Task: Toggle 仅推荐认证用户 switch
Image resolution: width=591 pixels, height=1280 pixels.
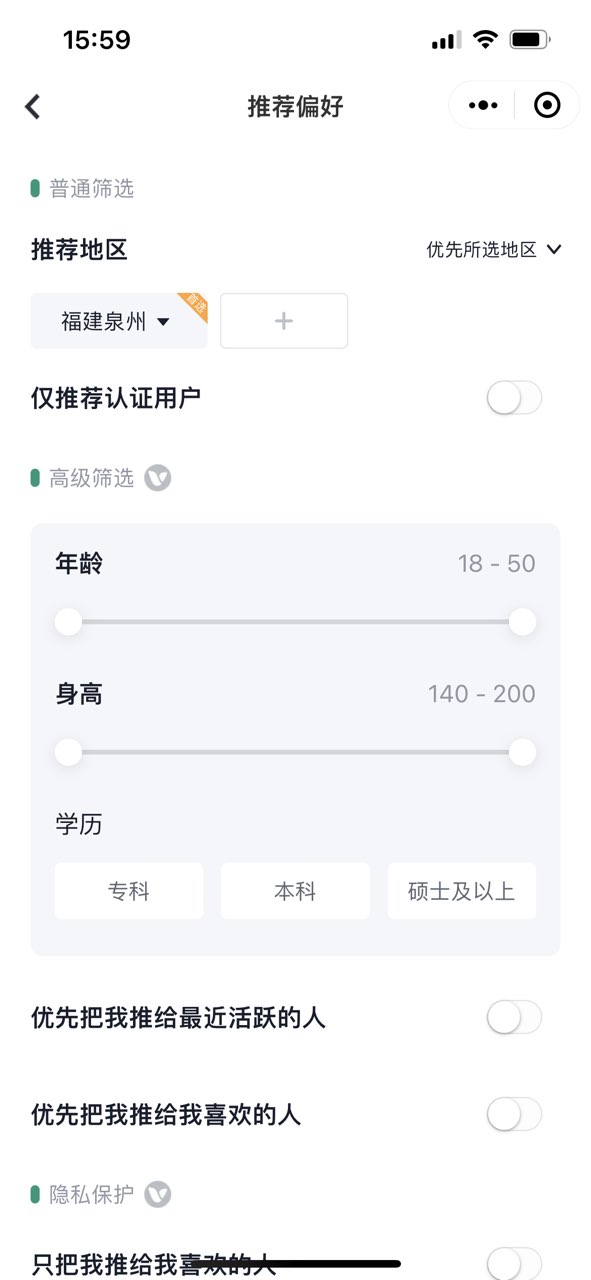Action: (x=514, y=398)
